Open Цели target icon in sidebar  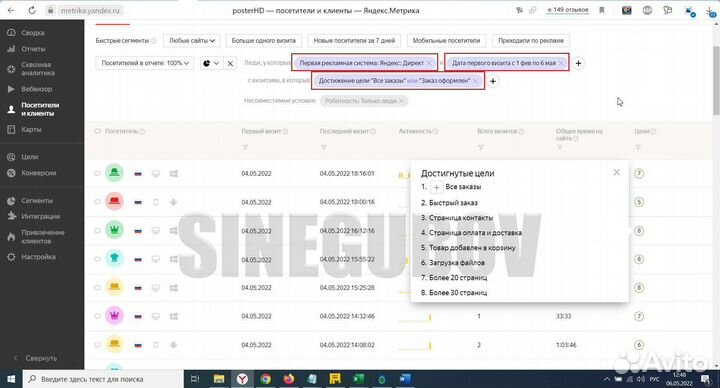[x=11, y=157]
